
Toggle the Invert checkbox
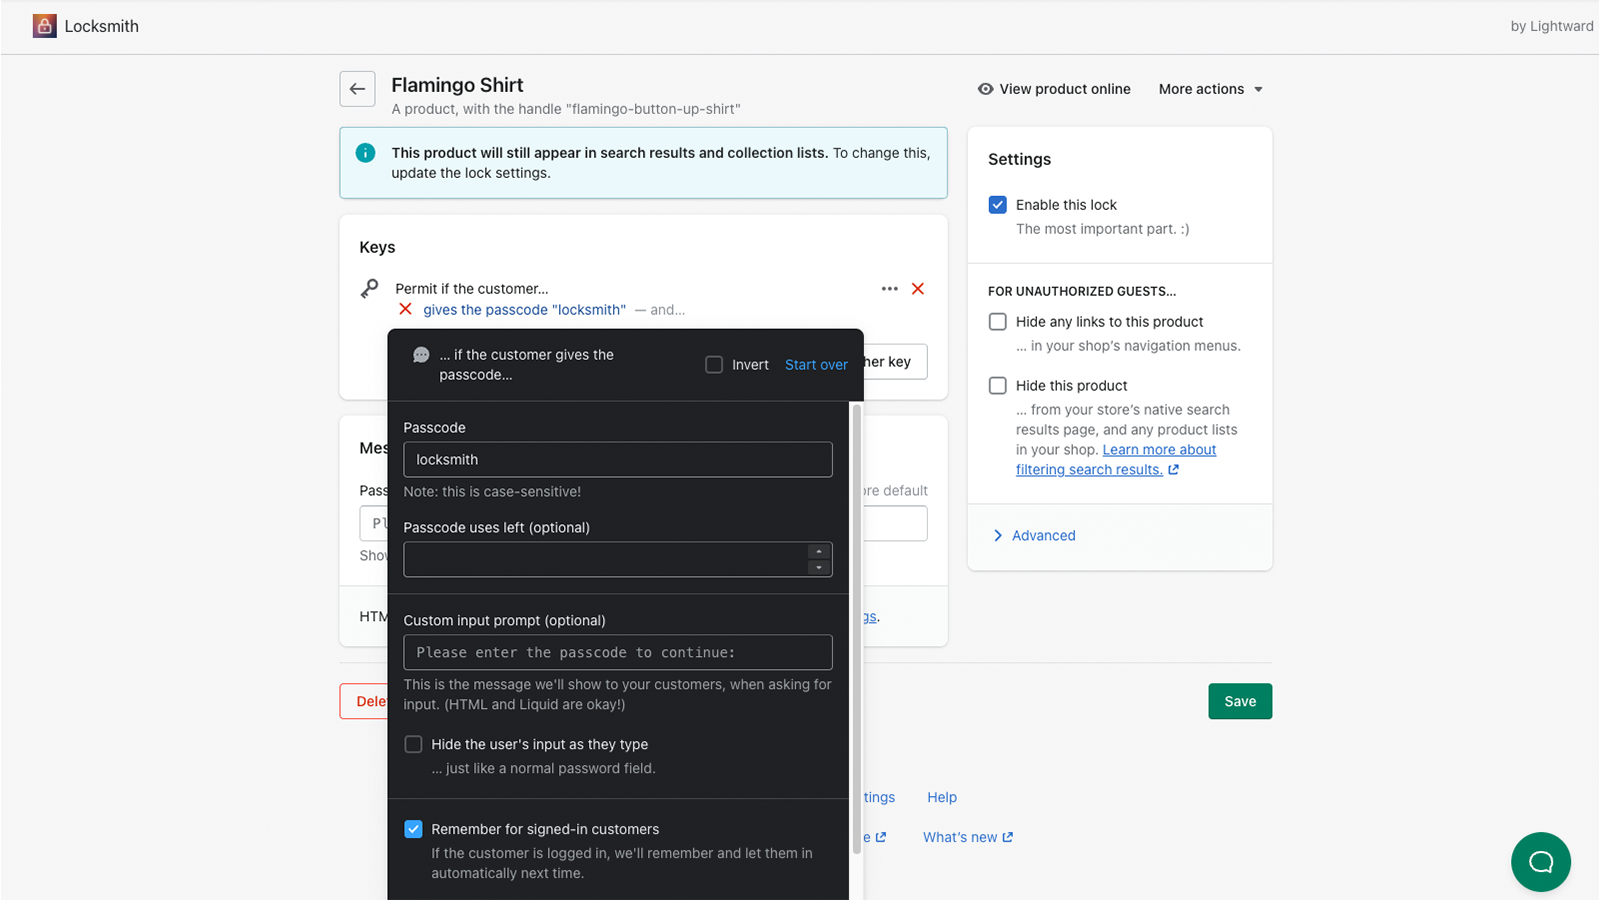coord(714,365)
